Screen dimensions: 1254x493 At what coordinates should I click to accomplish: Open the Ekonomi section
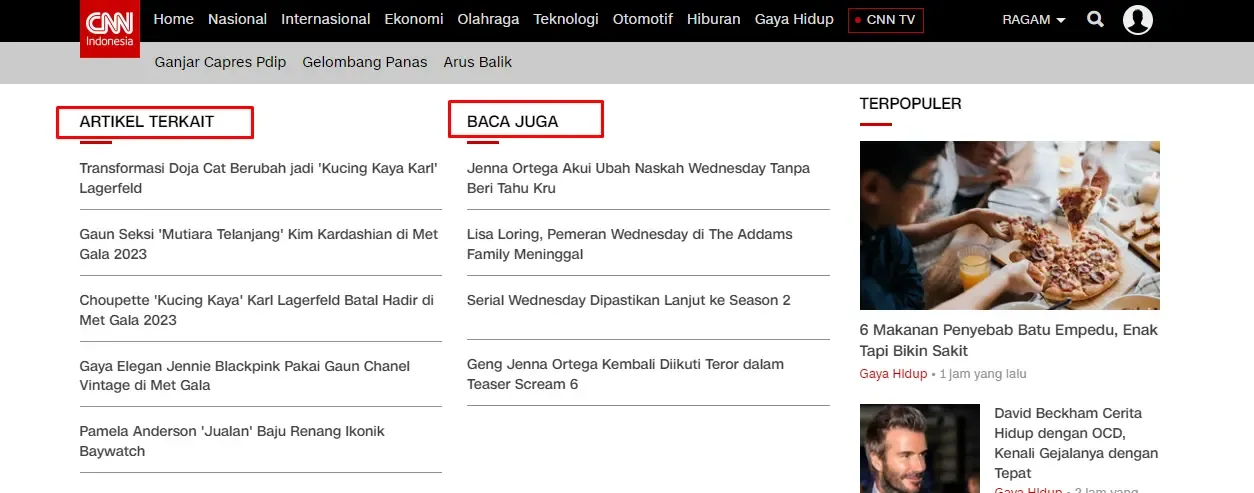tap(414, 19)
